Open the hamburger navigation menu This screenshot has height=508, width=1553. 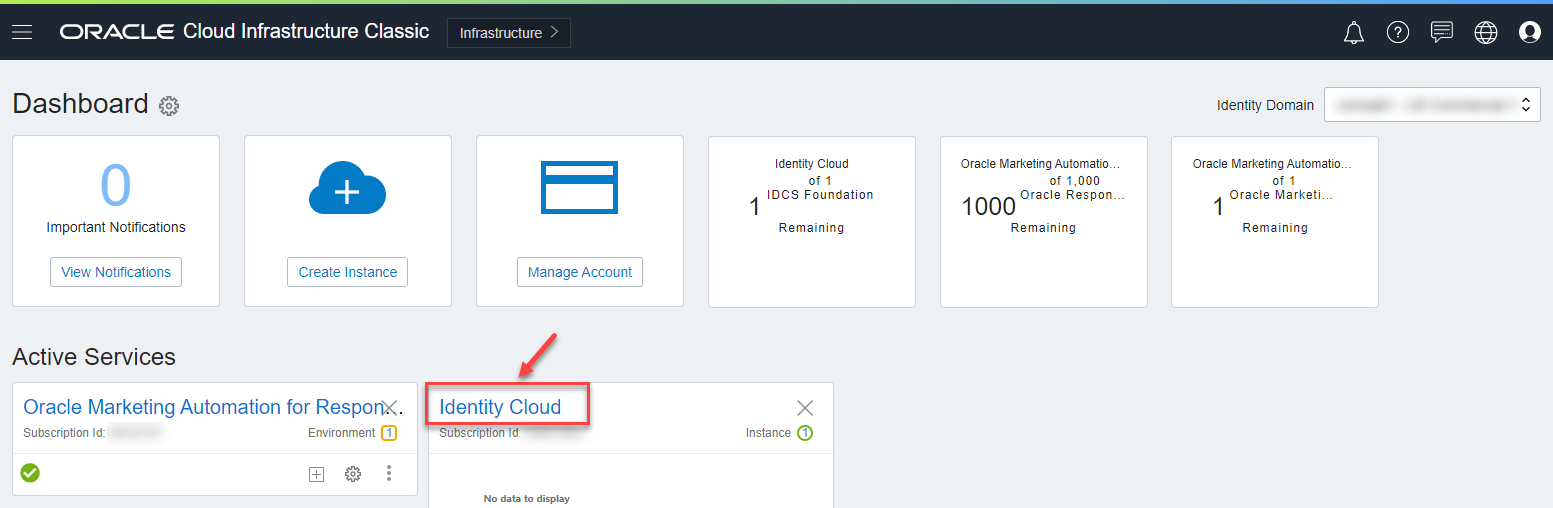click(22, 32)
